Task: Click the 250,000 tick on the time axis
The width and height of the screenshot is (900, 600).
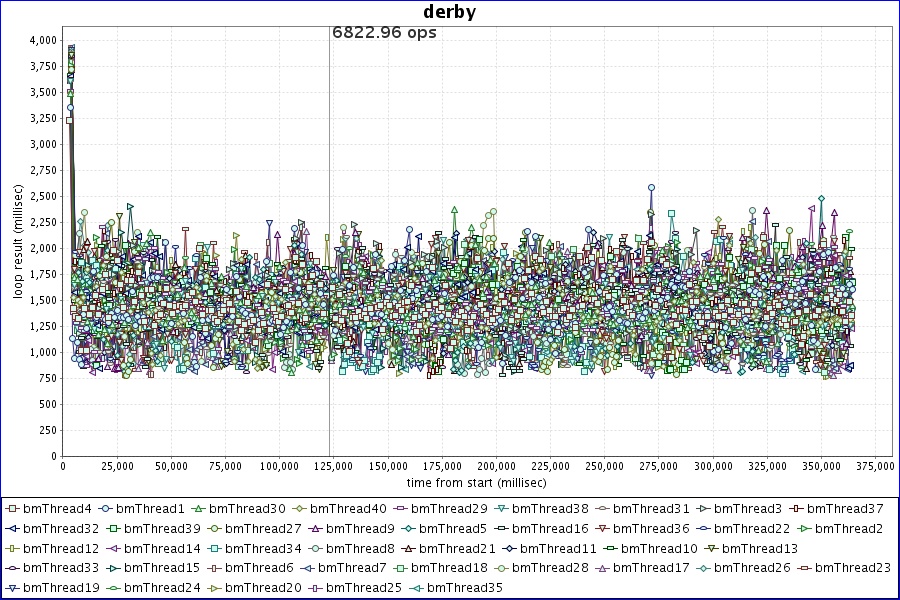Action: point(605,466)
